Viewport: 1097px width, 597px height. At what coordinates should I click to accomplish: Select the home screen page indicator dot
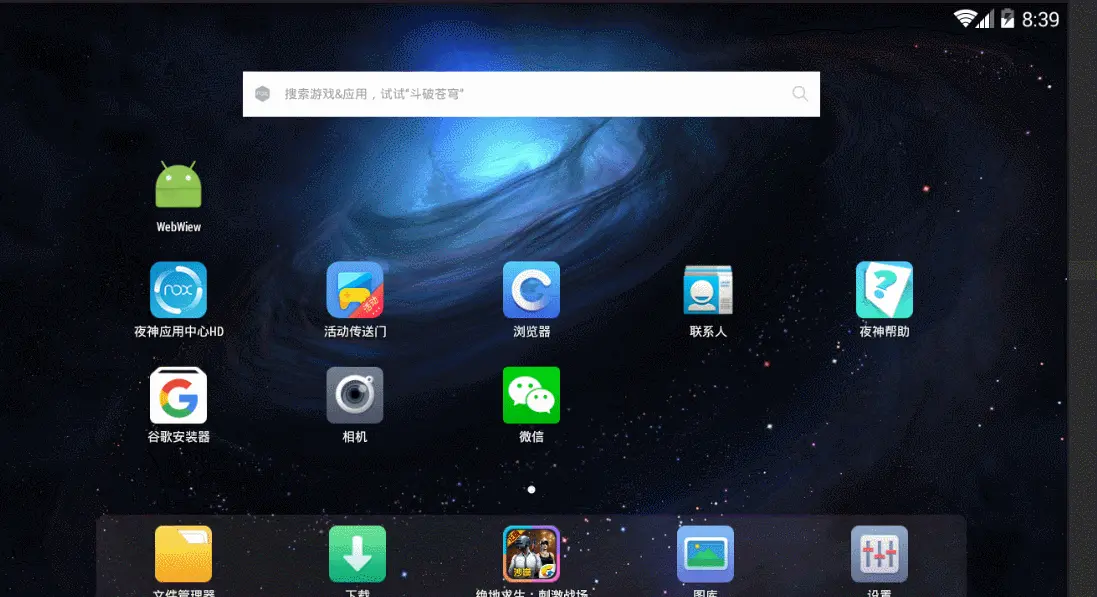532,490
